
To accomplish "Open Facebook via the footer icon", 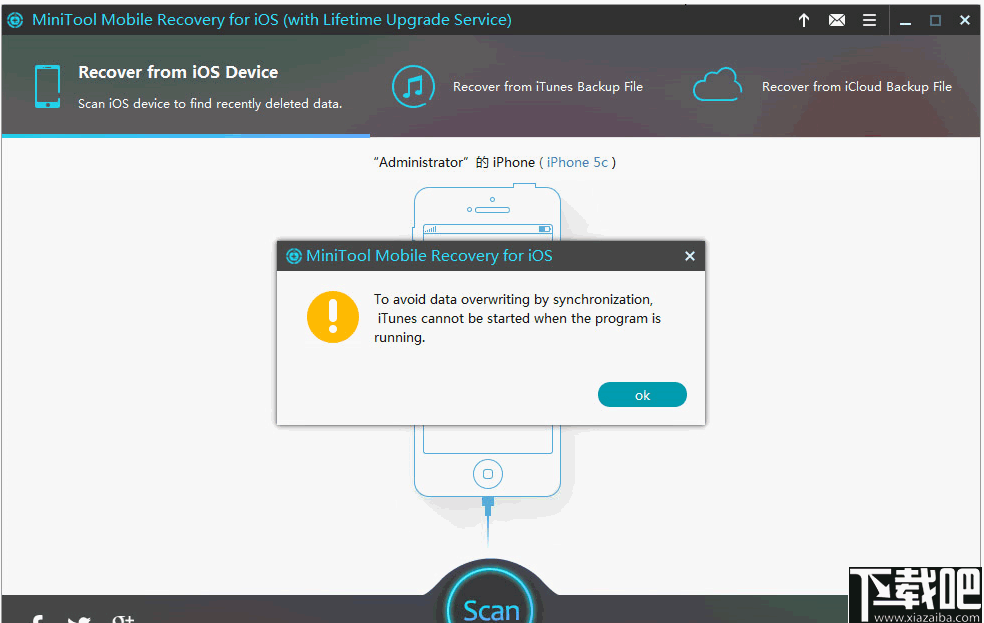I will (36, 618).
